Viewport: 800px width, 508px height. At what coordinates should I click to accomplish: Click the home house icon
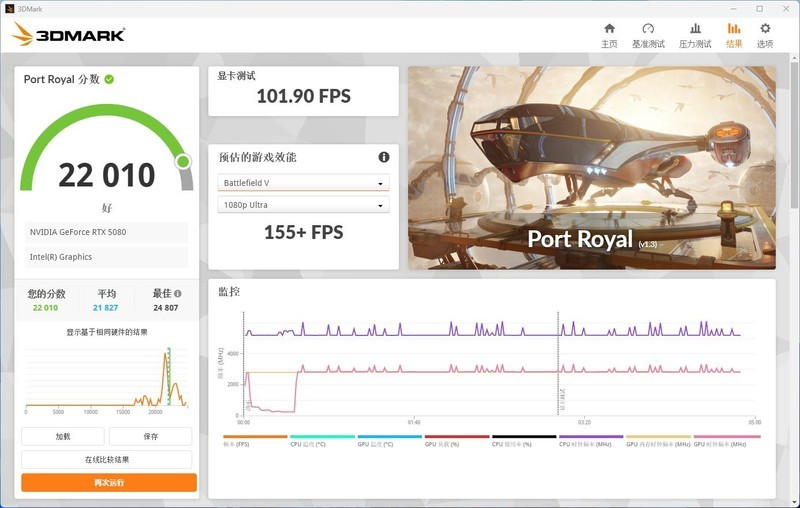(609, 29)
